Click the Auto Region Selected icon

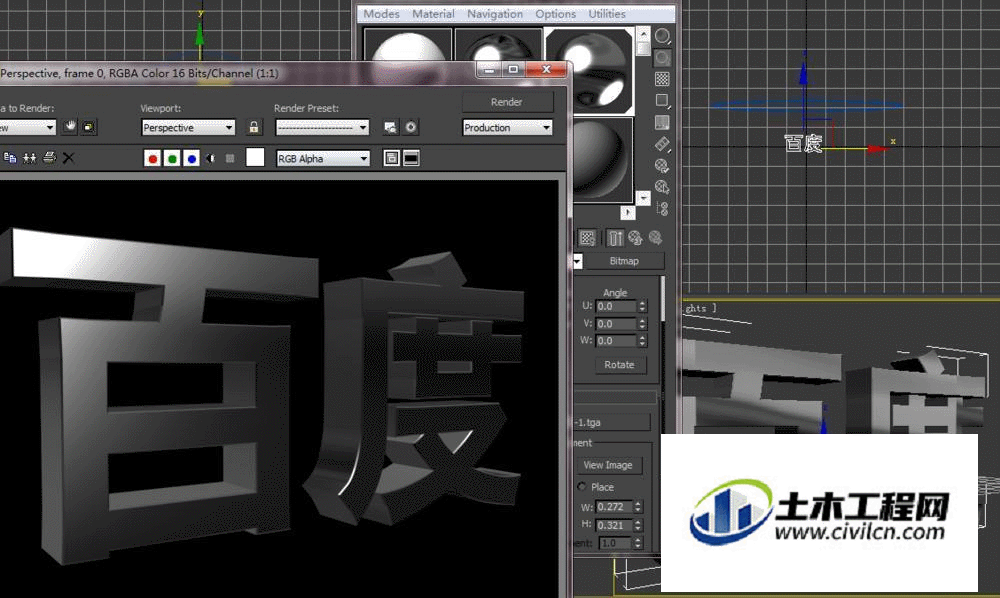click(x=89, y=127)
